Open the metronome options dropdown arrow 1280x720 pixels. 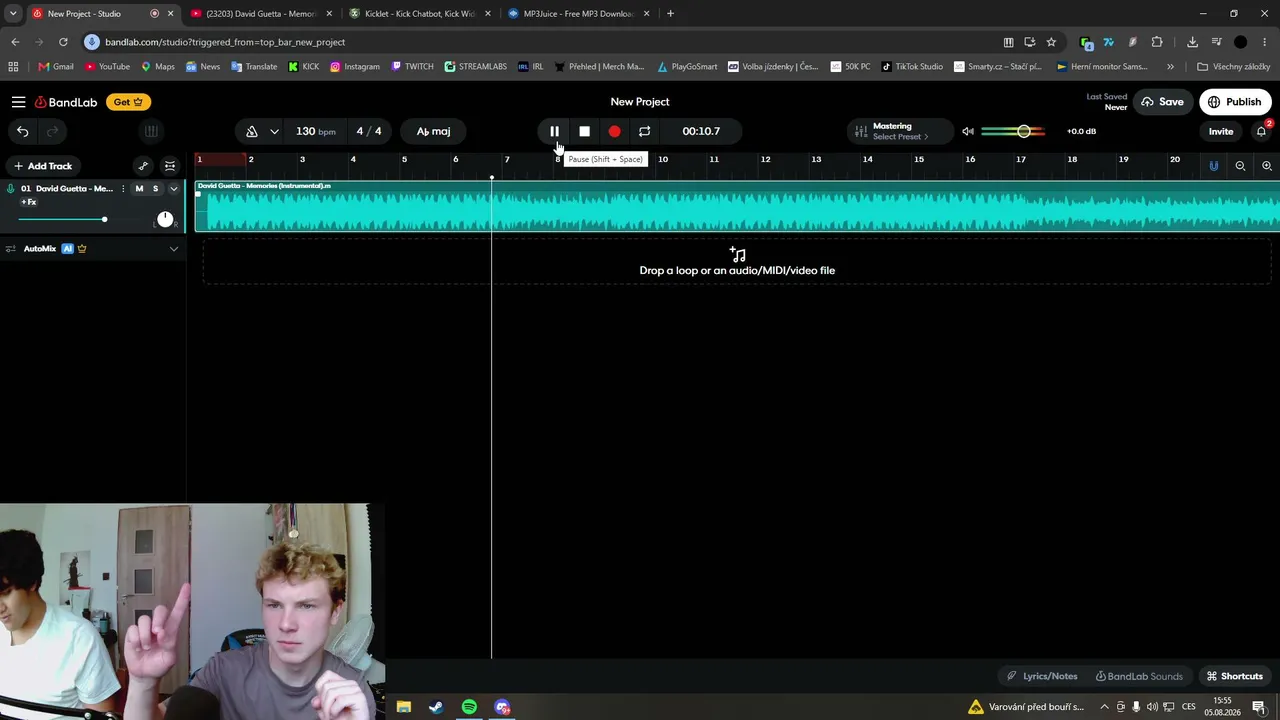pos(274,131)
